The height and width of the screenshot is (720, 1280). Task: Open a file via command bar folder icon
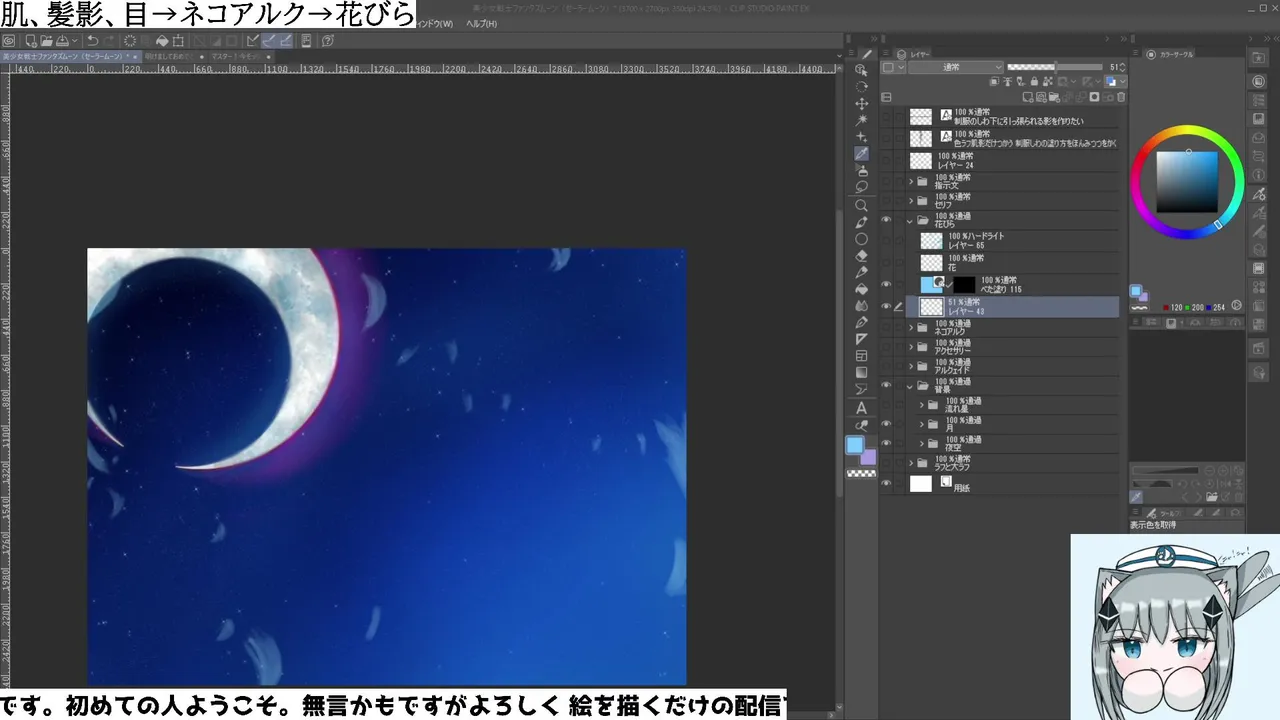point(47,41)
